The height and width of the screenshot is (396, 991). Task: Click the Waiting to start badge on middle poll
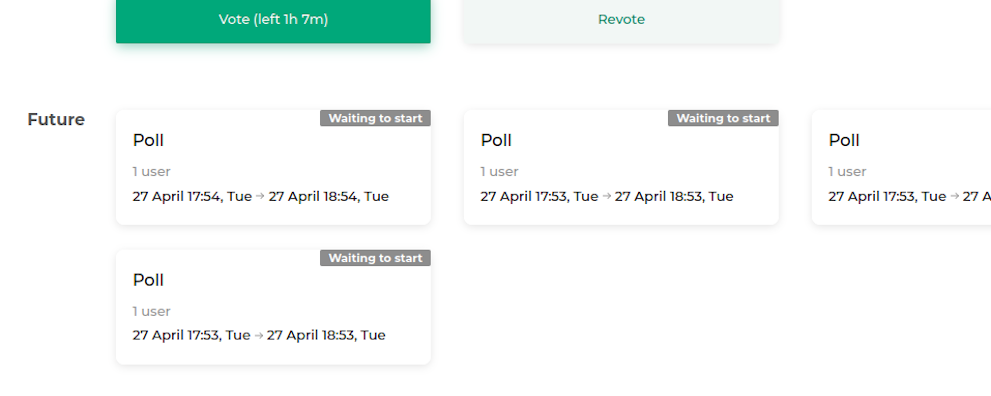723,118
